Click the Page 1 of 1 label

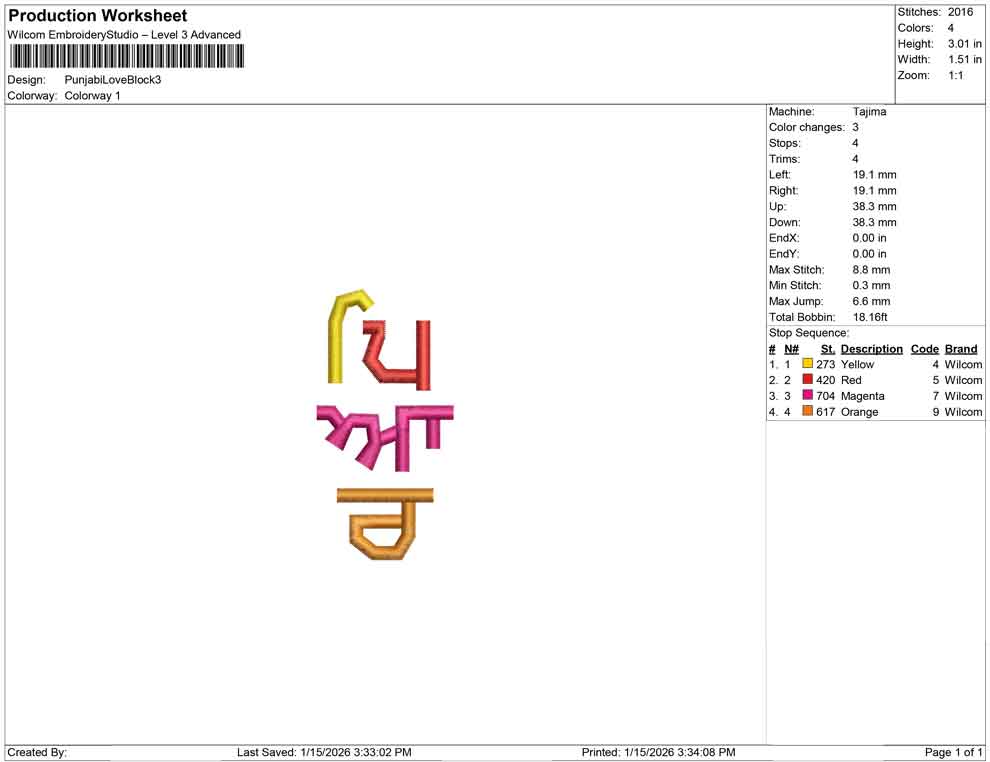click(951, 752)
